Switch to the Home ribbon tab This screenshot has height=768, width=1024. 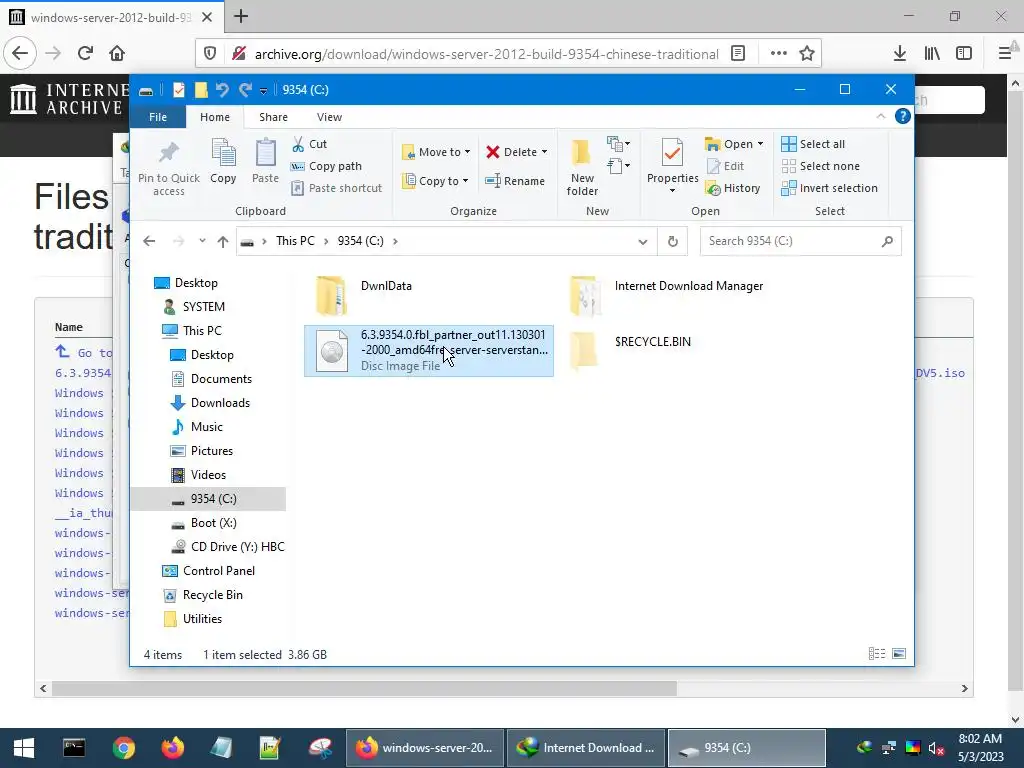[215, 117]
